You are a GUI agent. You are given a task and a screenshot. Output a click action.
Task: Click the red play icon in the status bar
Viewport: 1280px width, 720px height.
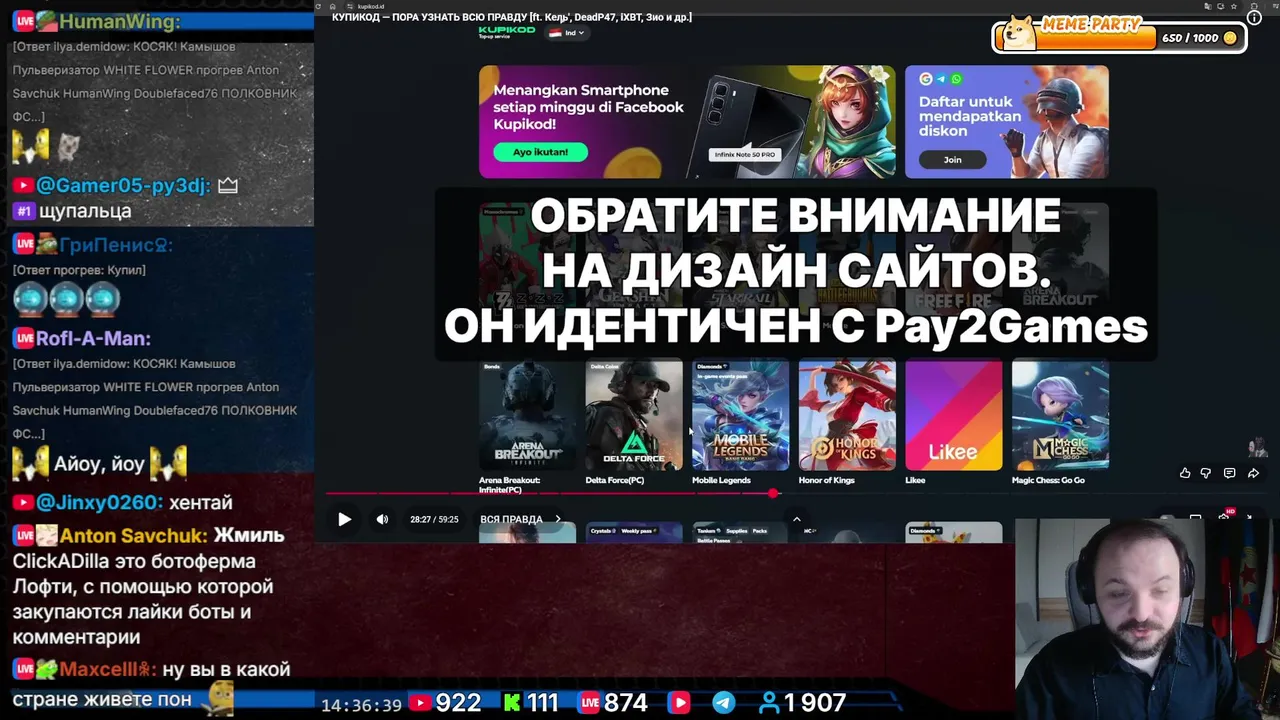[x=680, y=703]
